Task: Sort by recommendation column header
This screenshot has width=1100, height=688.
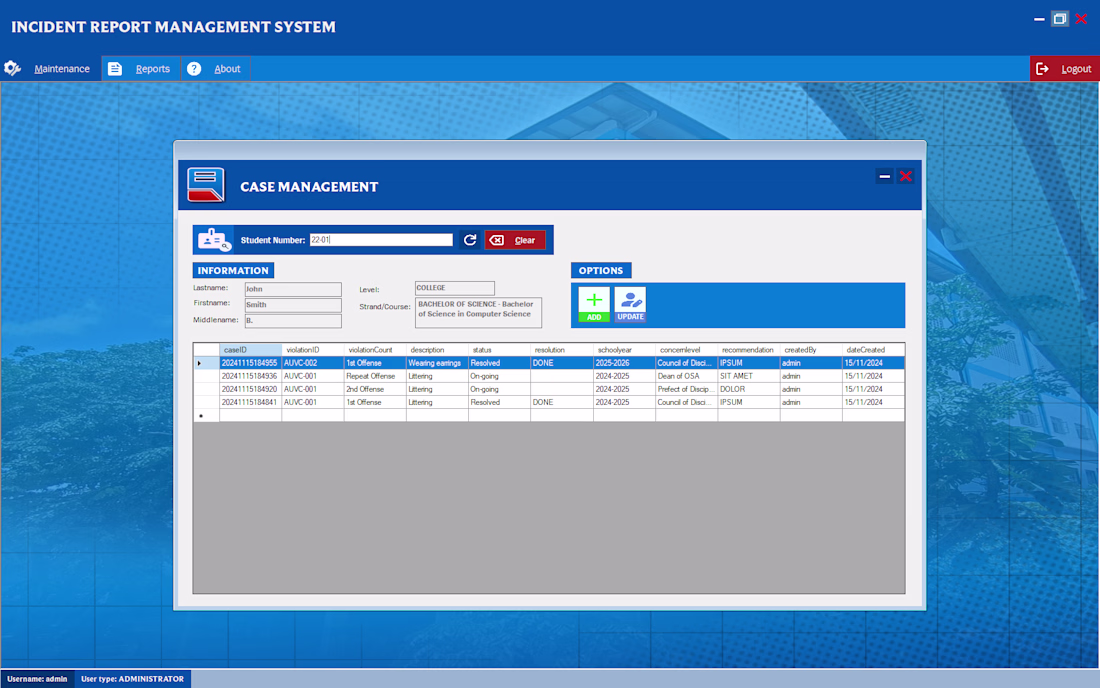Action: coord(749,349)
